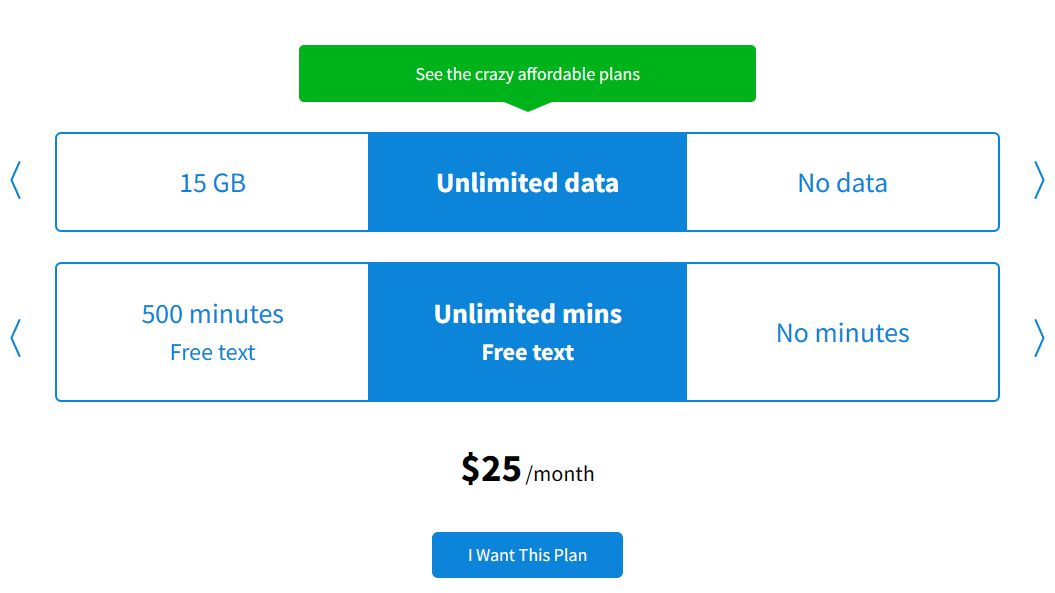Click the green banner's pointer triangle
This screenshot has height=593, width=1055.
pos(527,106)
